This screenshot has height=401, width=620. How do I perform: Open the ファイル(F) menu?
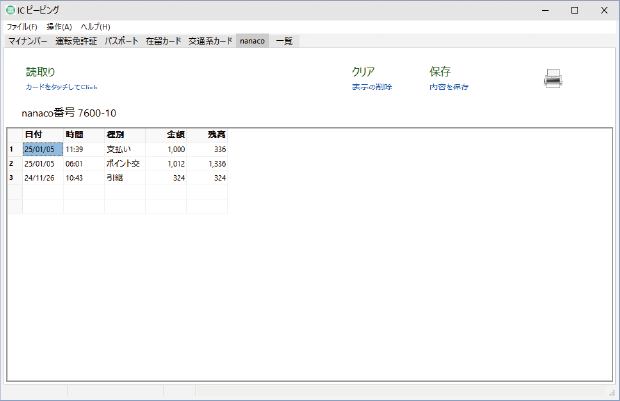pos(22,26)
